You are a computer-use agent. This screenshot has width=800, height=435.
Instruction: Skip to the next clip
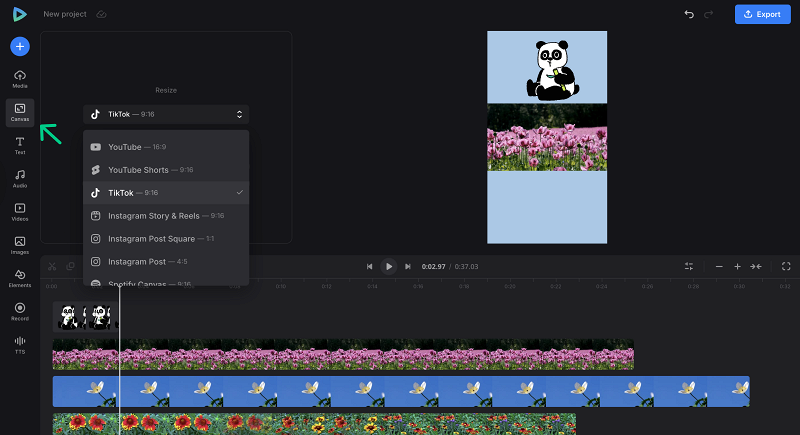(408, 266)
